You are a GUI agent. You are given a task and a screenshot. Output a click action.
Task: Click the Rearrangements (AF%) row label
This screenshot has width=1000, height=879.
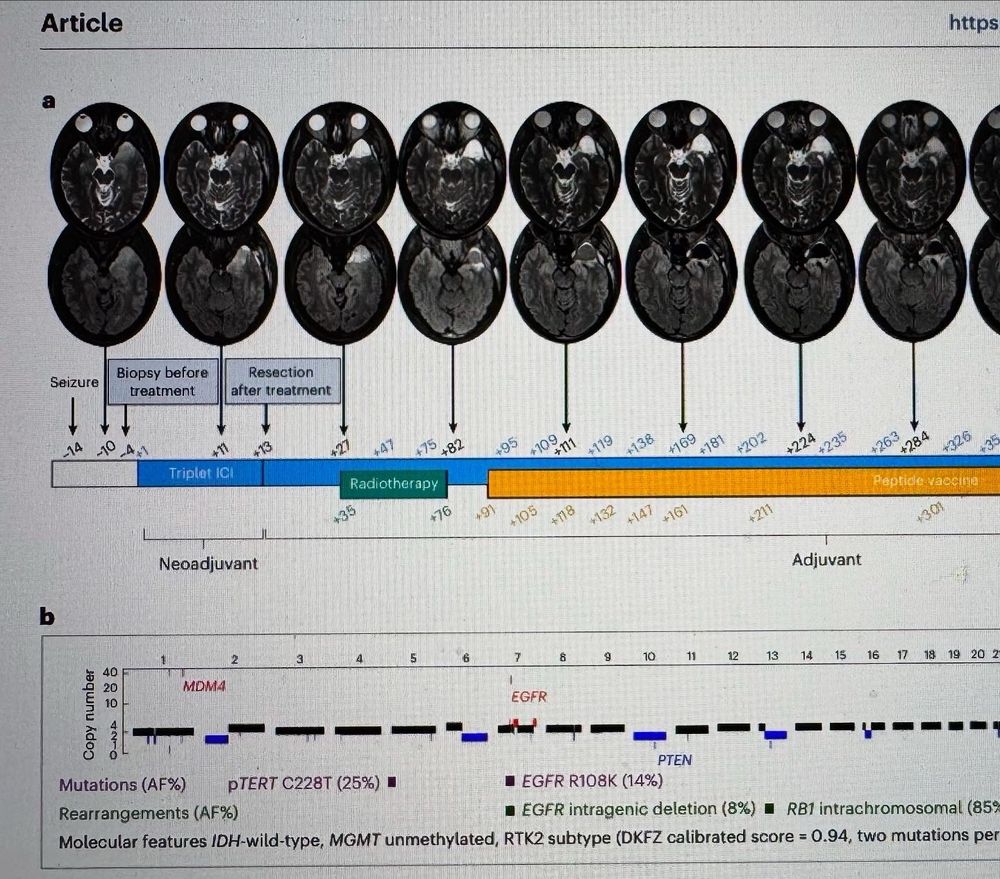[148, 813]
